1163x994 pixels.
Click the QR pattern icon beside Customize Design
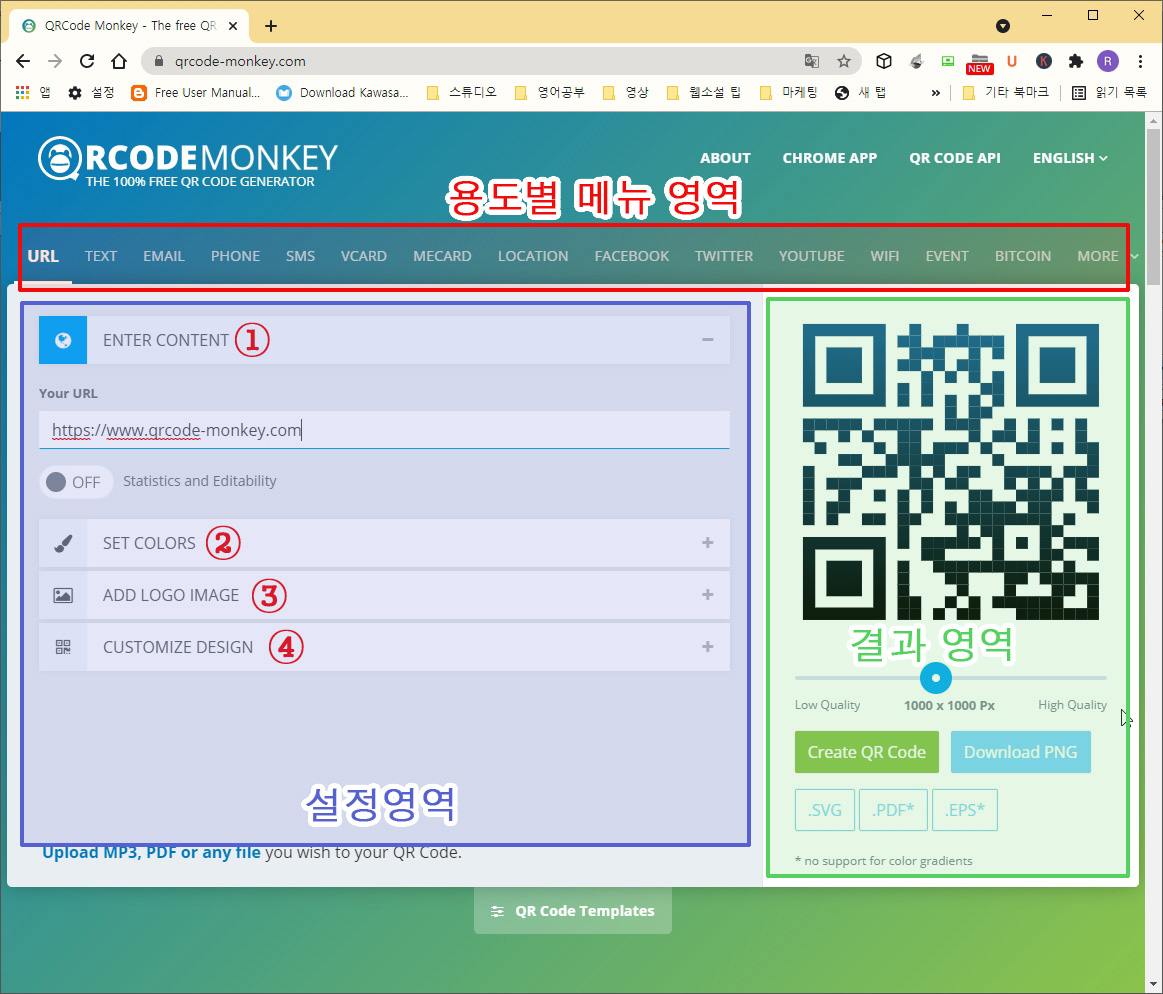point(64,647)
